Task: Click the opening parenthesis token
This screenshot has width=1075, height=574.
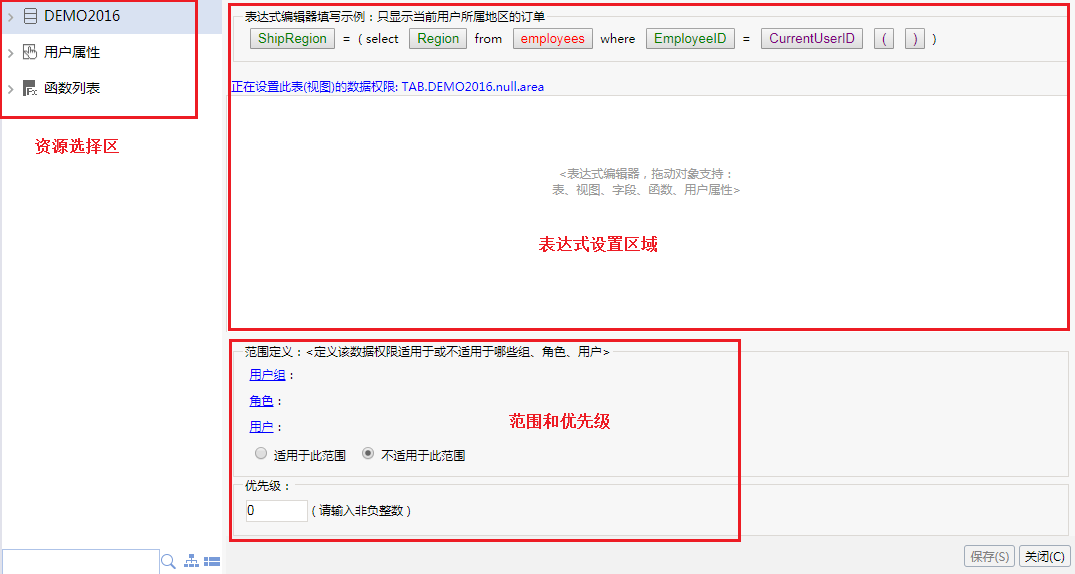Action: point(884,38)
